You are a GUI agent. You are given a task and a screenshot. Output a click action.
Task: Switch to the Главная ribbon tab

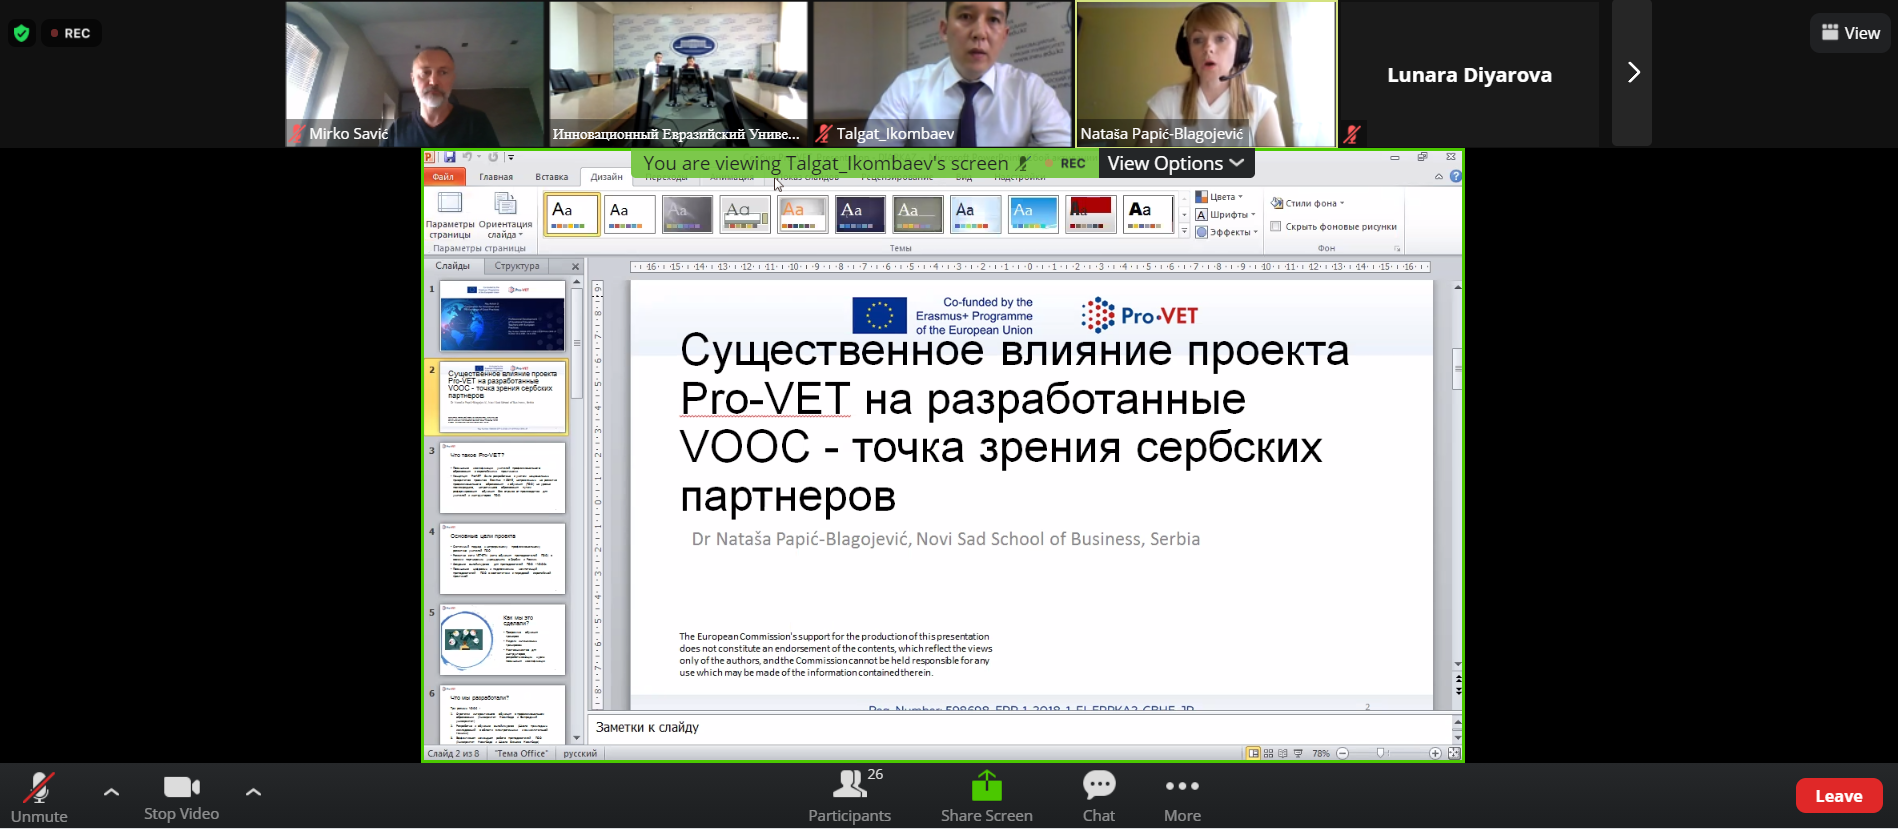click(x=496, y=177)
